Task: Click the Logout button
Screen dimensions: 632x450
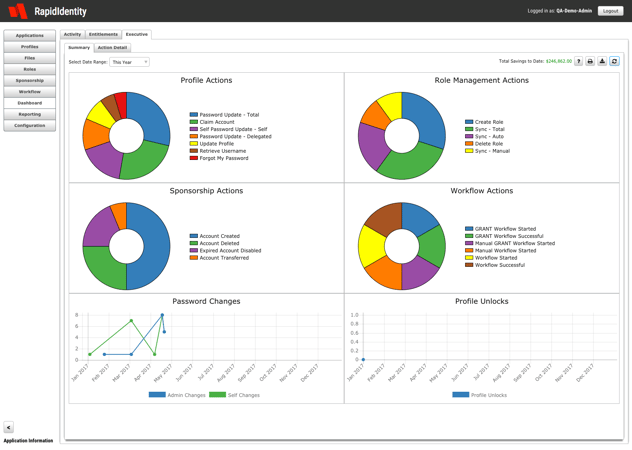Action: (x=610, y=11)
